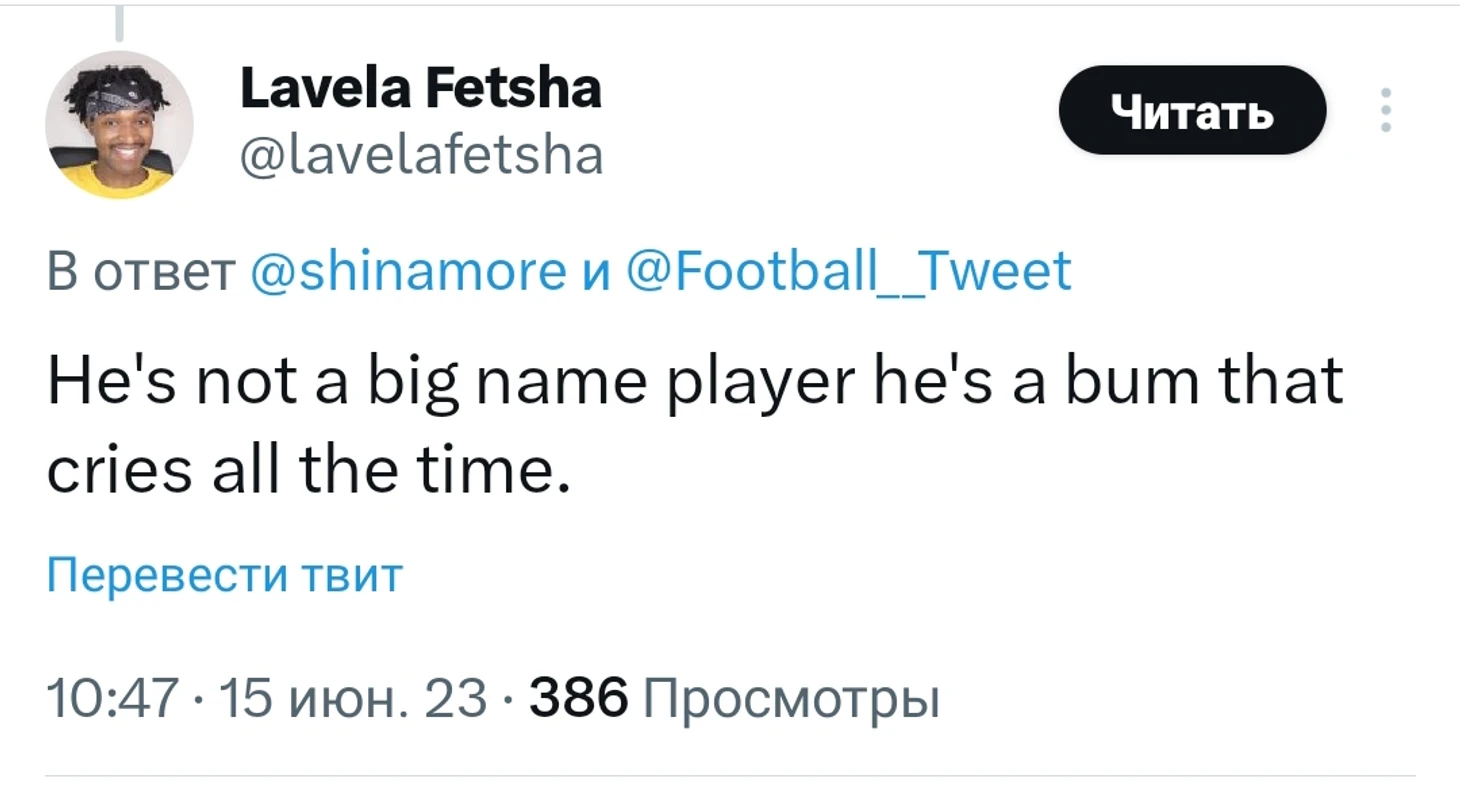Translate the tweet via Перевести твит
The height and width of the screenshot is (794, 1460).
225,576
